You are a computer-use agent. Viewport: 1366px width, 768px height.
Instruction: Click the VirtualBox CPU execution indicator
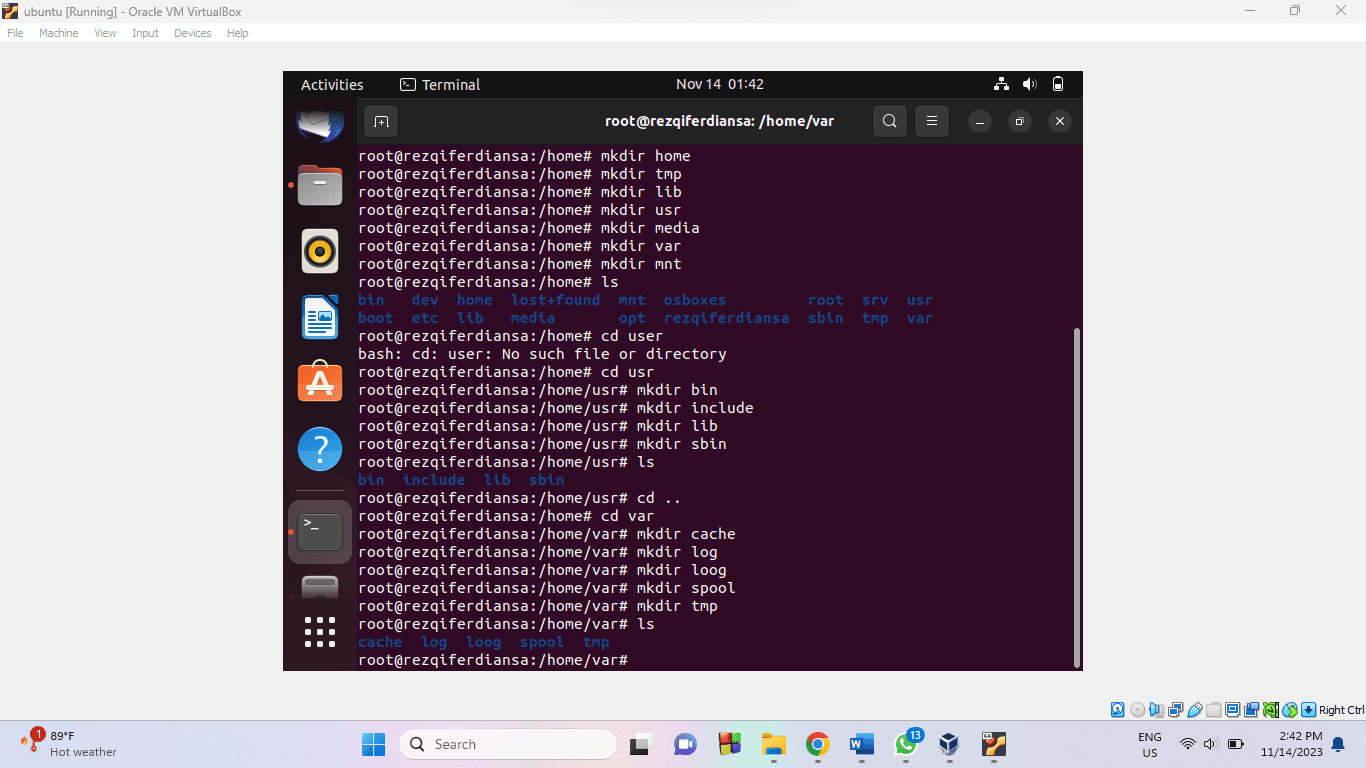click(x=1271, y=710)
